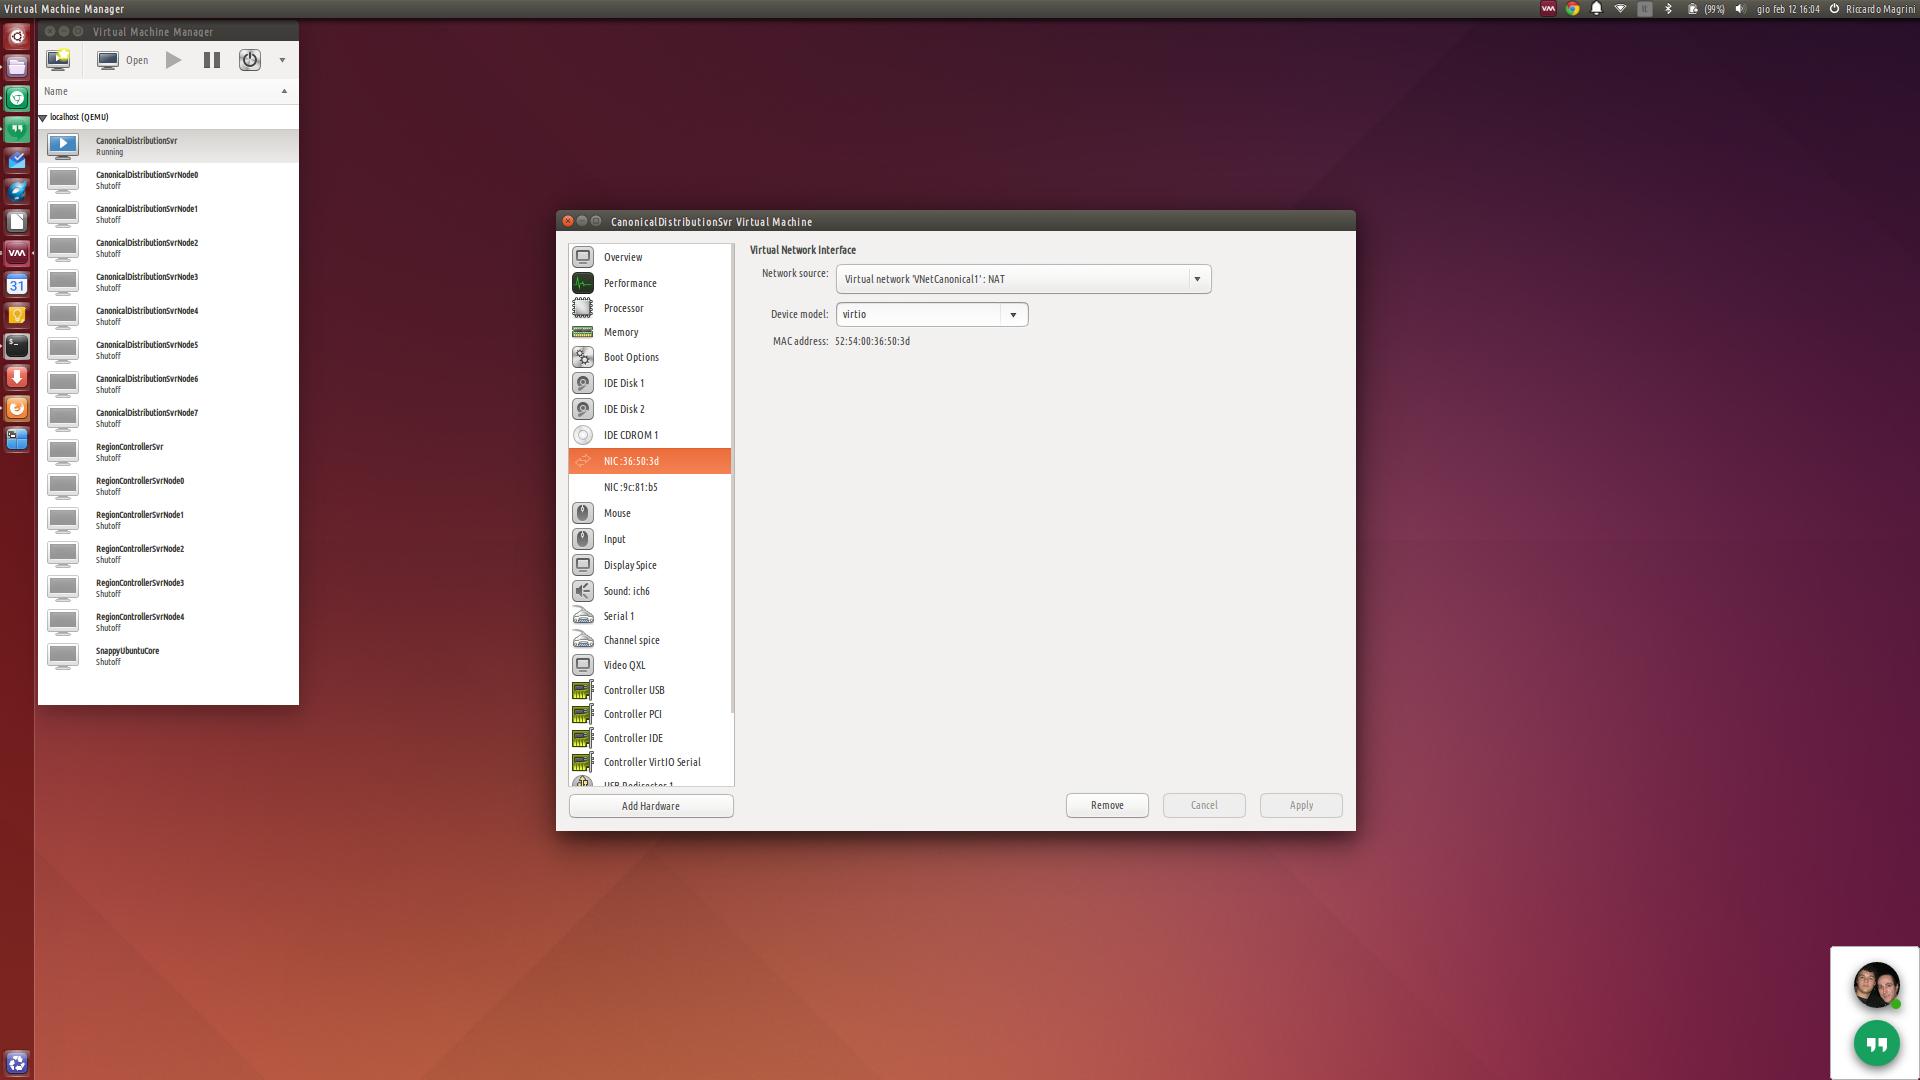Open the Memory settings
This screenshot has width=1920, height=1080.
click(650, 332)
